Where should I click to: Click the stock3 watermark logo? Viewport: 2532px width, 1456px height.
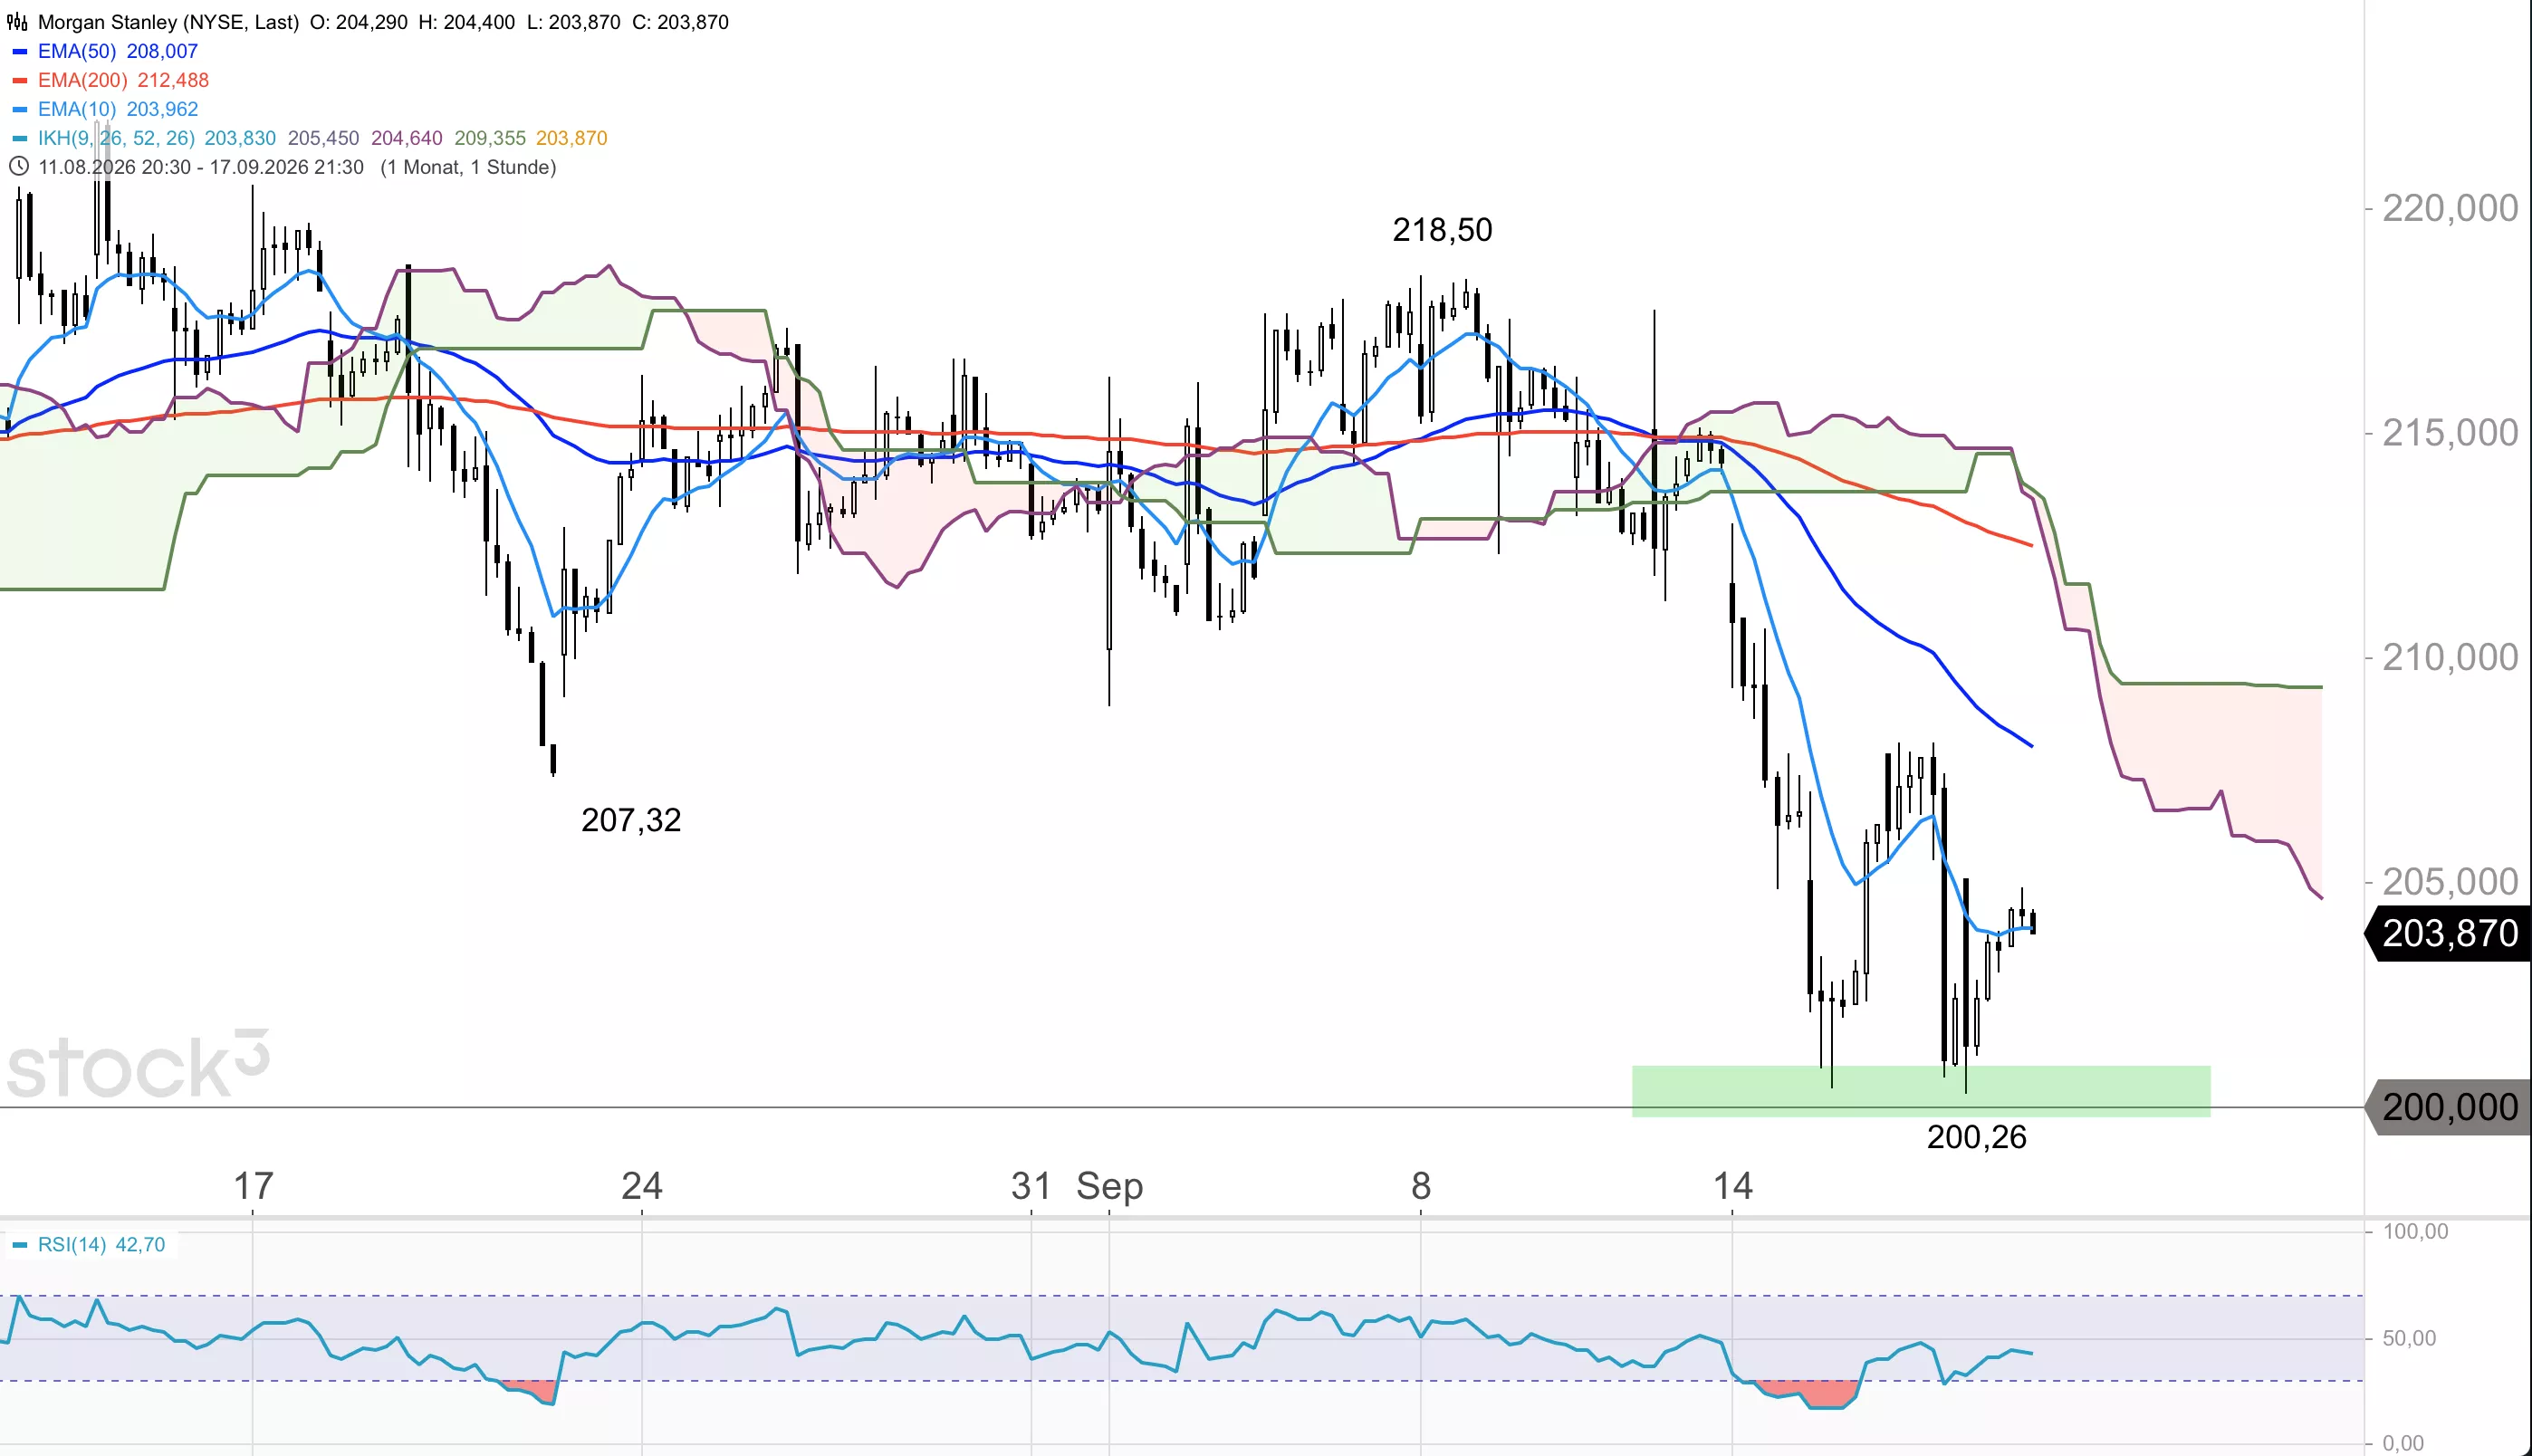pyautogui.click(x=138, y=1064)
